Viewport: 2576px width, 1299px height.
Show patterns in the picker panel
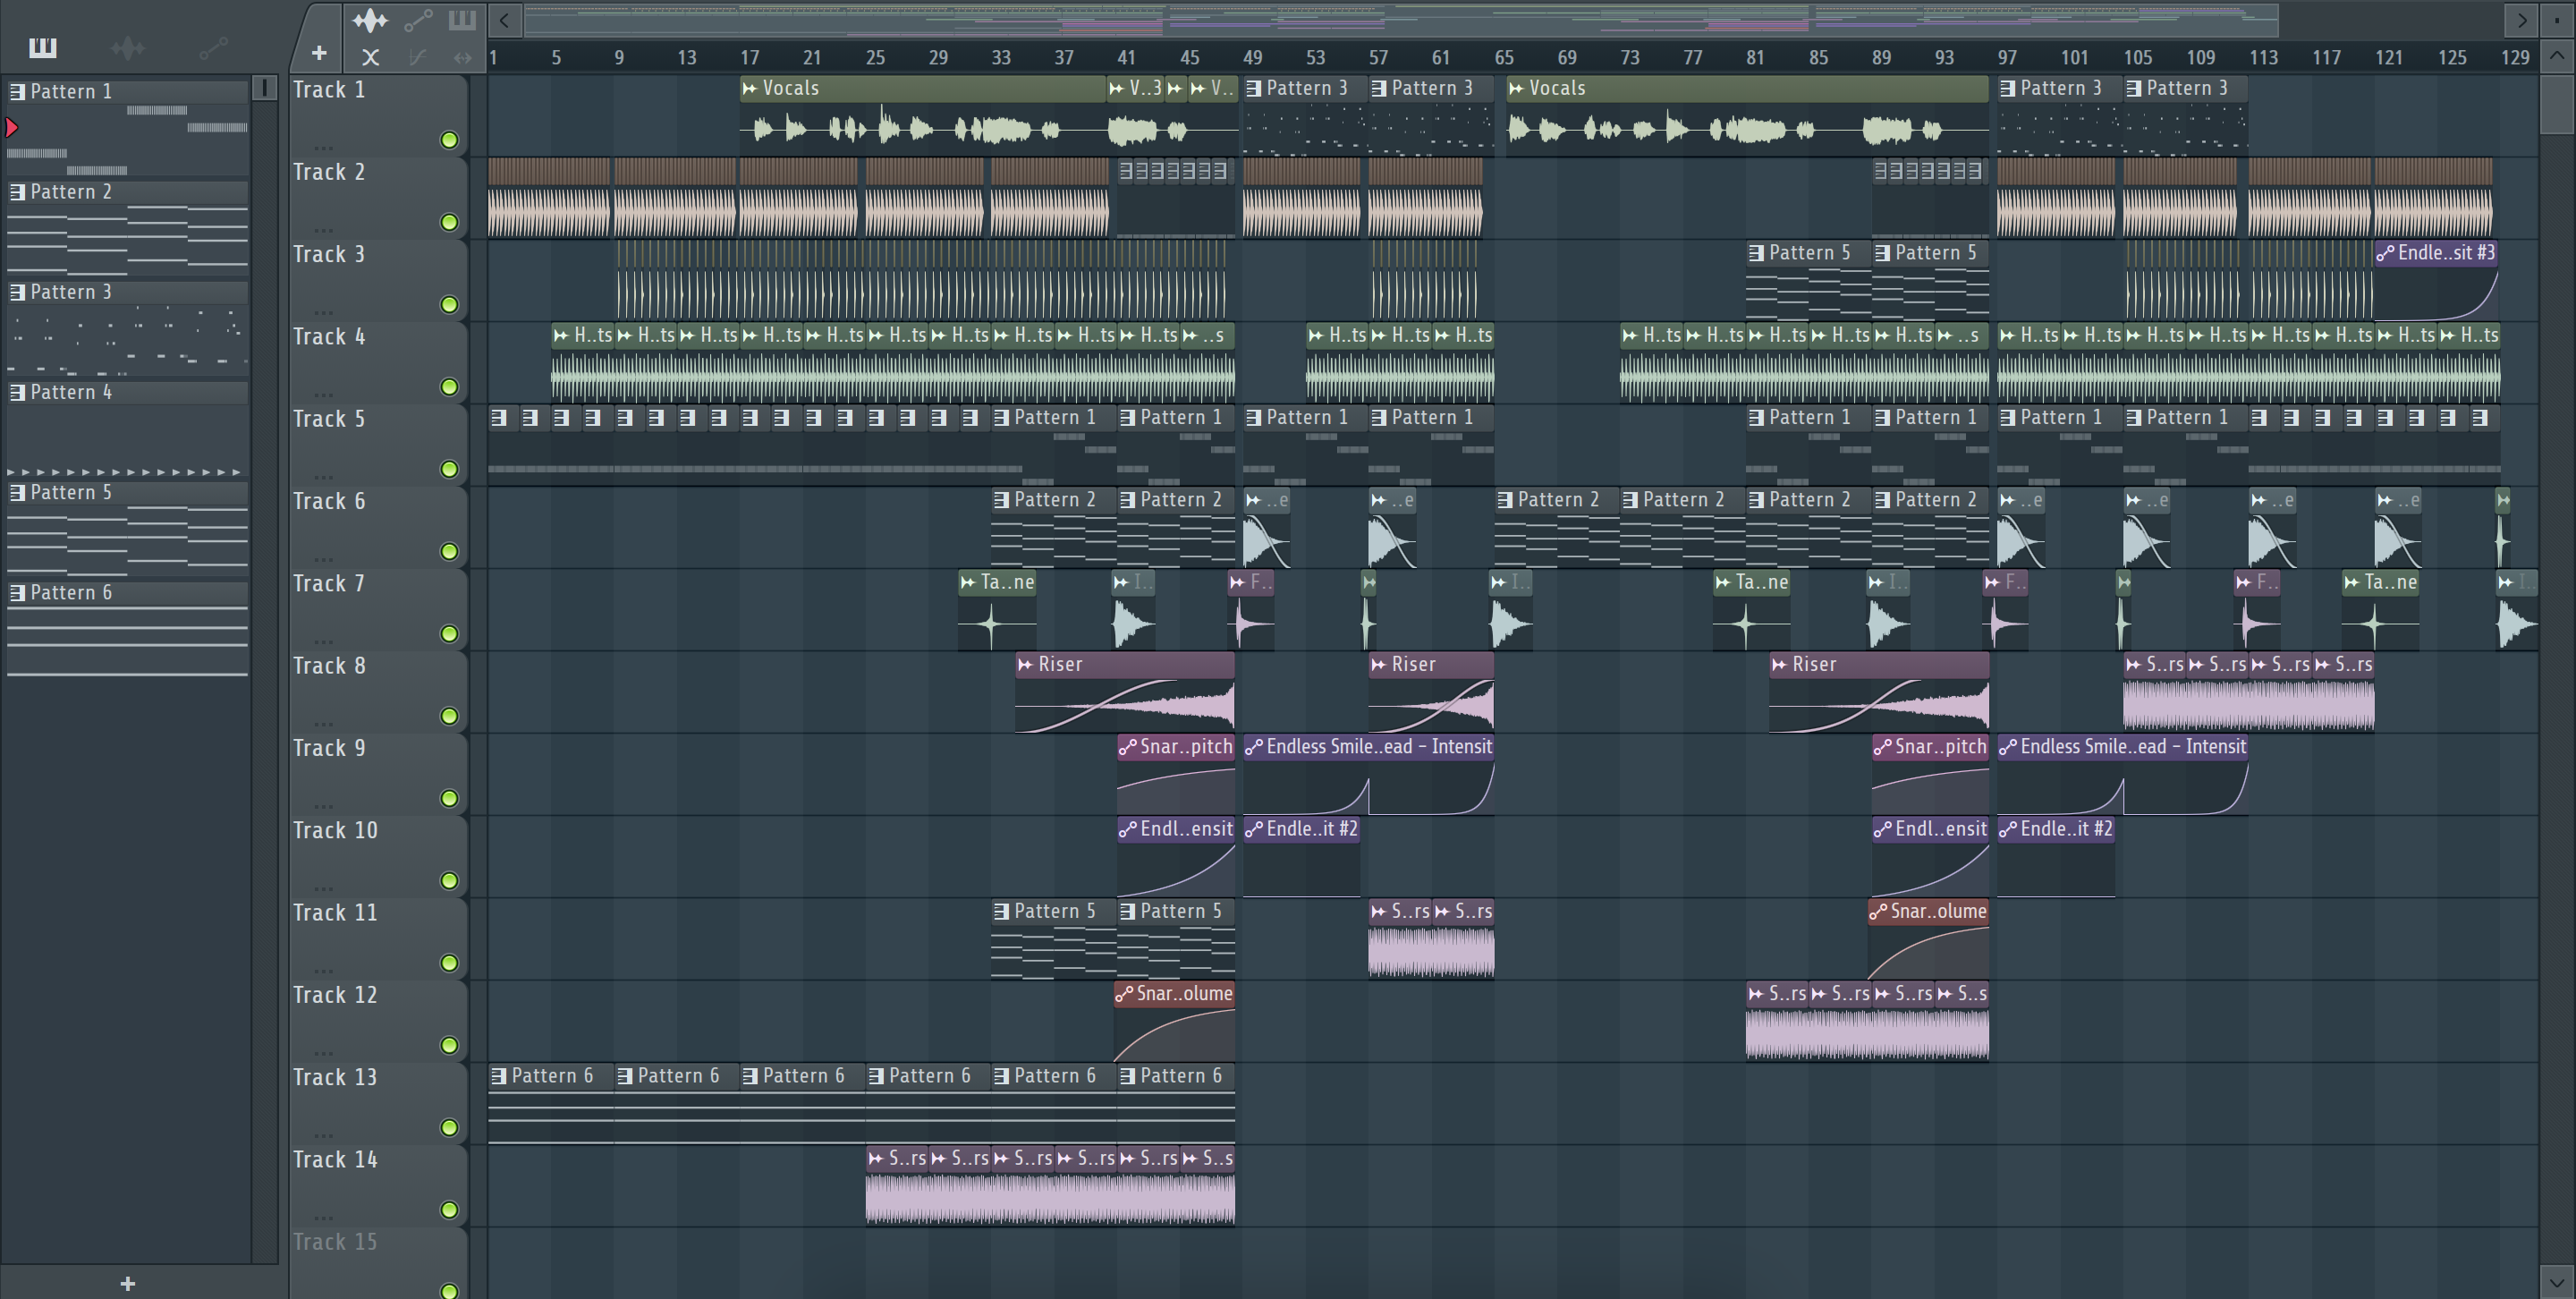click(x=42, y=47)
